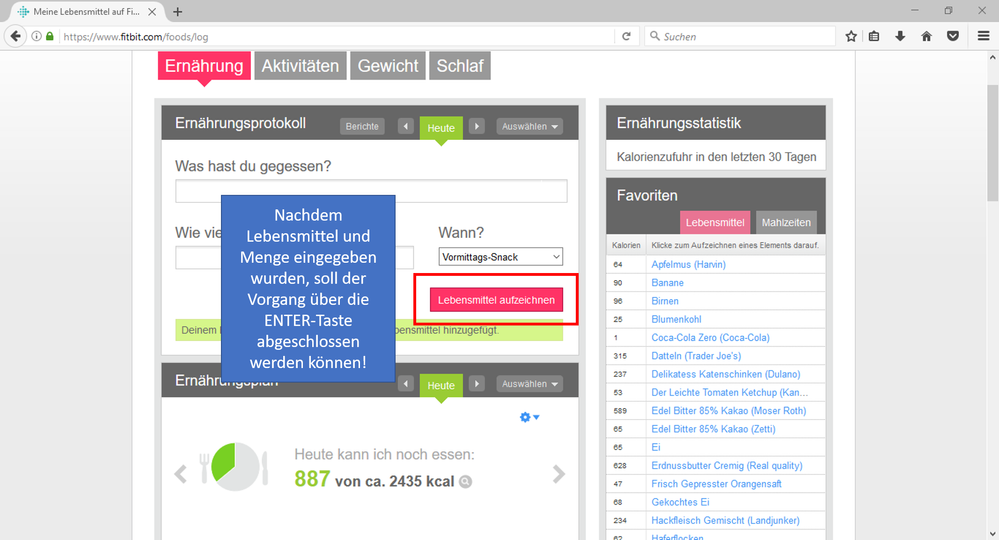Reload the page with refresh icon
Image resolution: width=999 pixels, height=540 pixels.
click(x=627, y=36)
